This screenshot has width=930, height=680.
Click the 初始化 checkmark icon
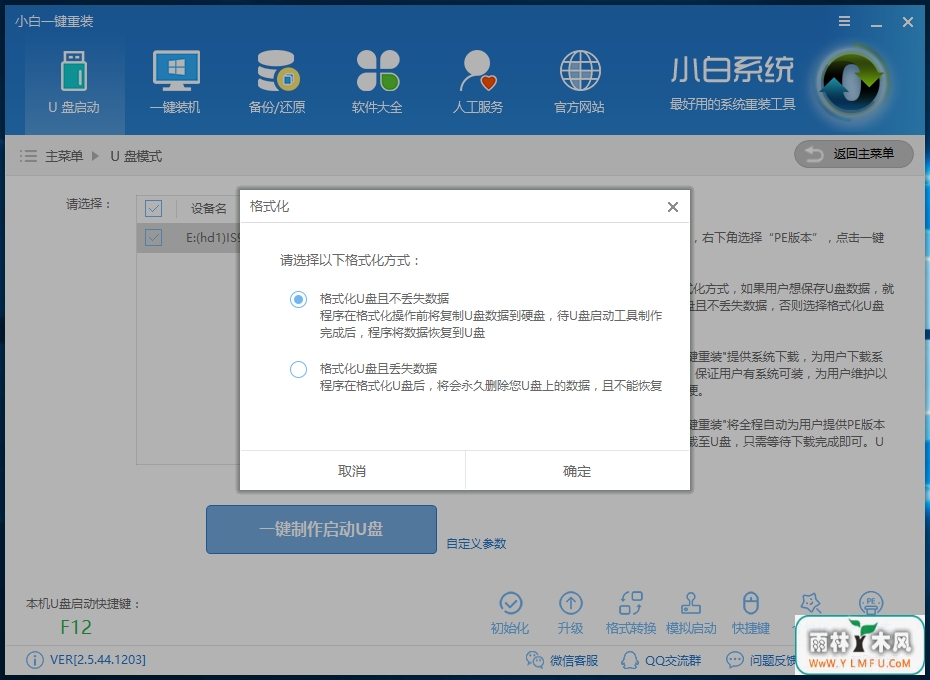(511, 603)
